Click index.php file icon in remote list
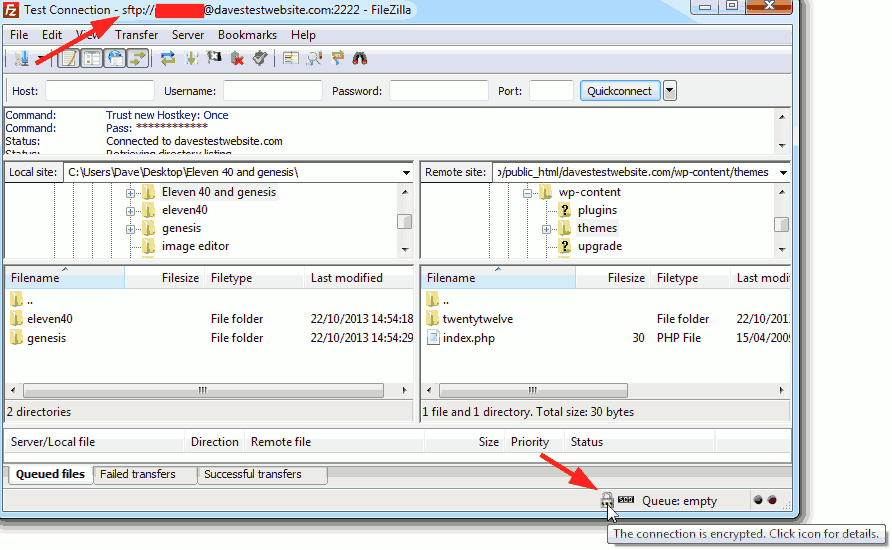892x550 pixels. pos(433,337)
